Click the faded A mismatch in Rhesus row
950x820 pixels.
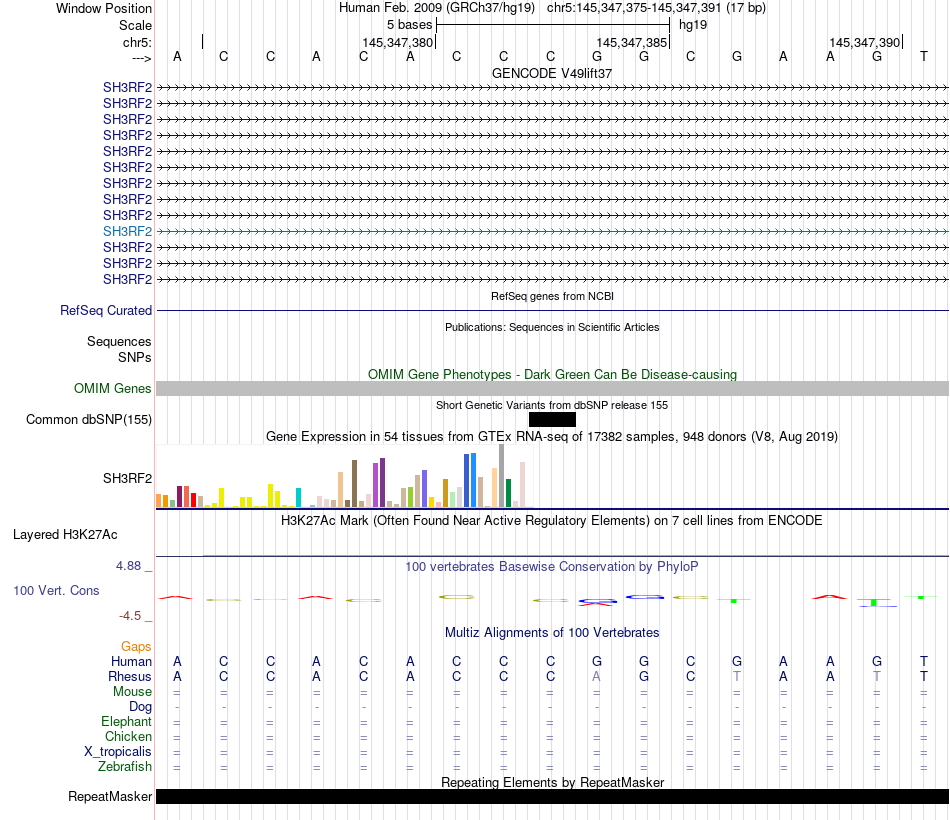point(597,676)
